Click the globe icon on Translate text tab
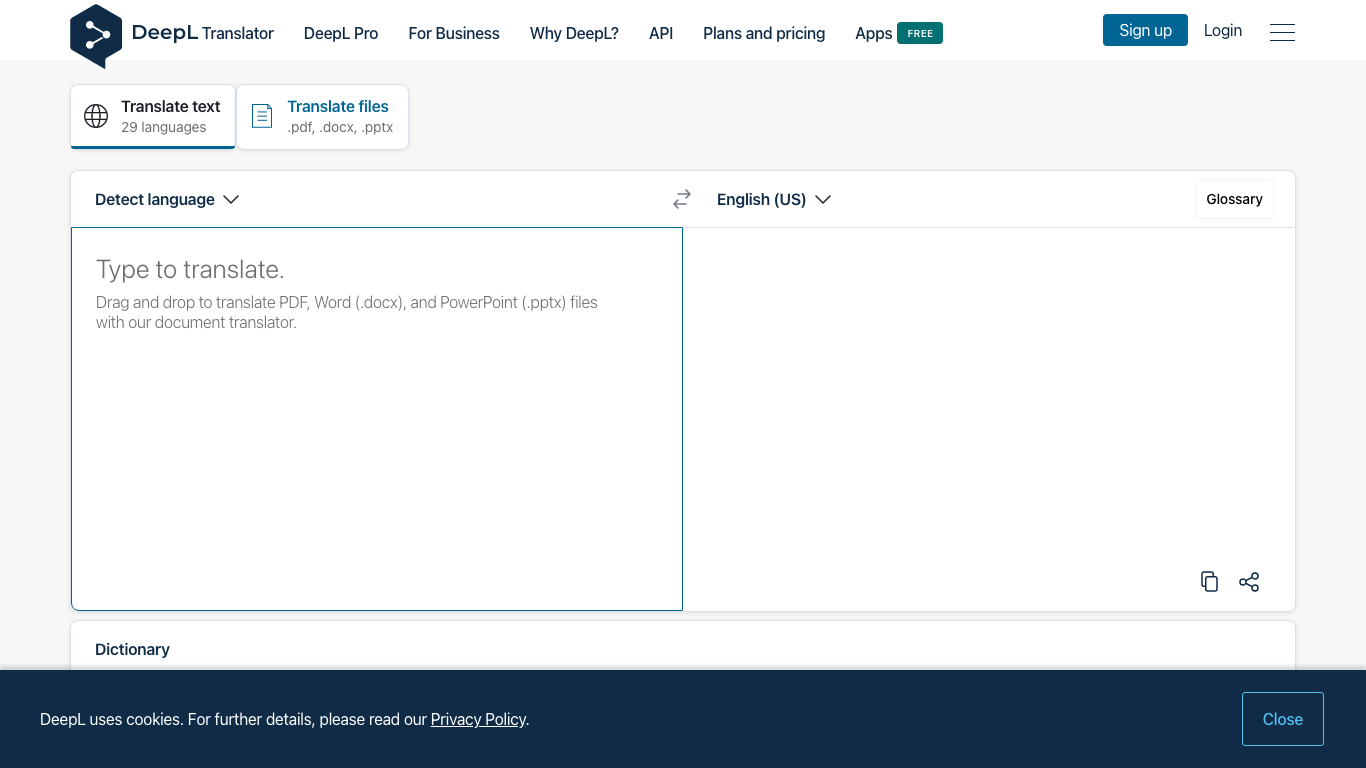 tap(95, 116)
